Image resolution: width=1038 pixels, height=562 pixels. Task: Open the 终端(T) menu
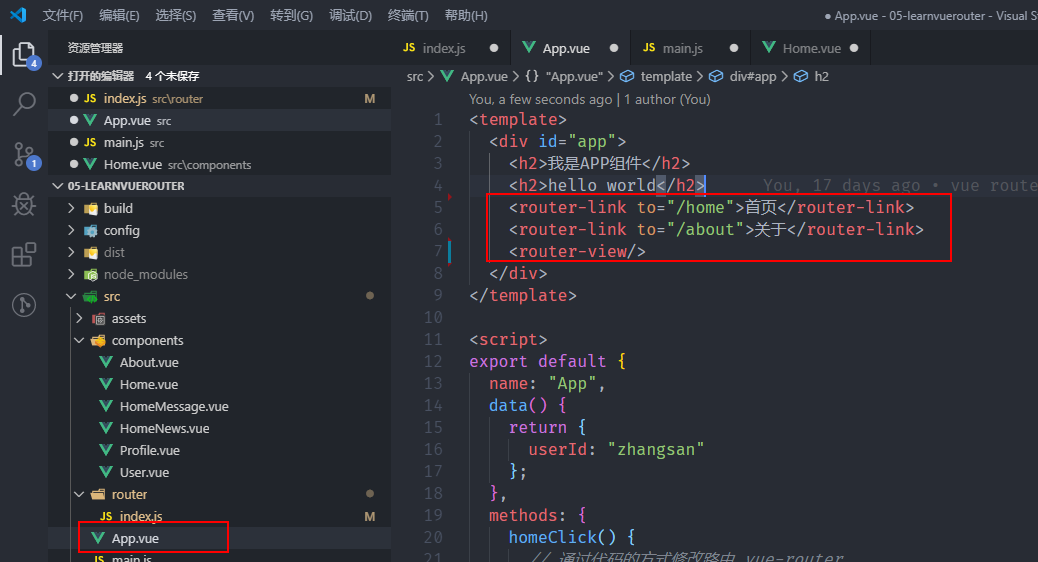[x=408, y=15]
